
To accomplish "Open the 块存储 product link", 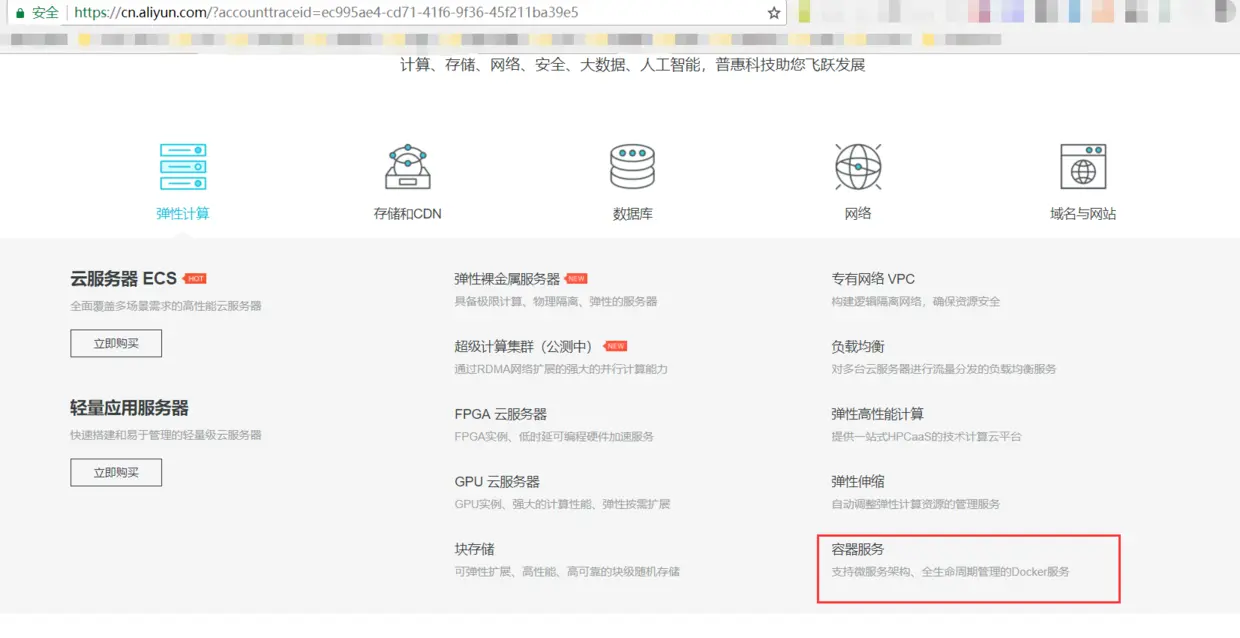I will pyautogui.click(x=474, y=549).
